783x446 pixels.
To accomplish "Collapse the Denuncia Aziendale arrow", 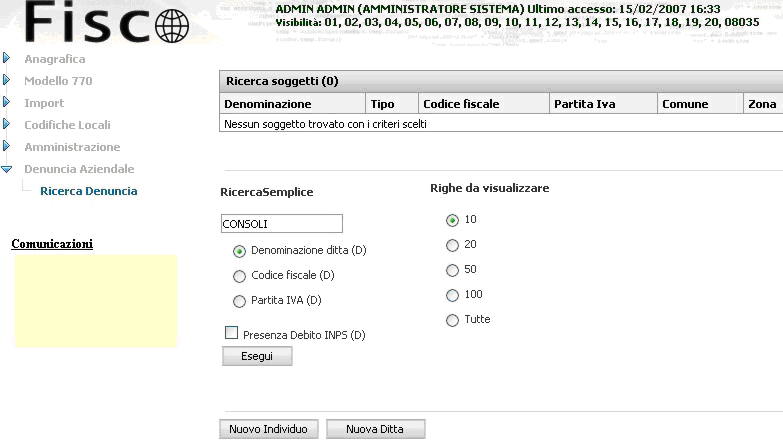I will coord(6,169).
